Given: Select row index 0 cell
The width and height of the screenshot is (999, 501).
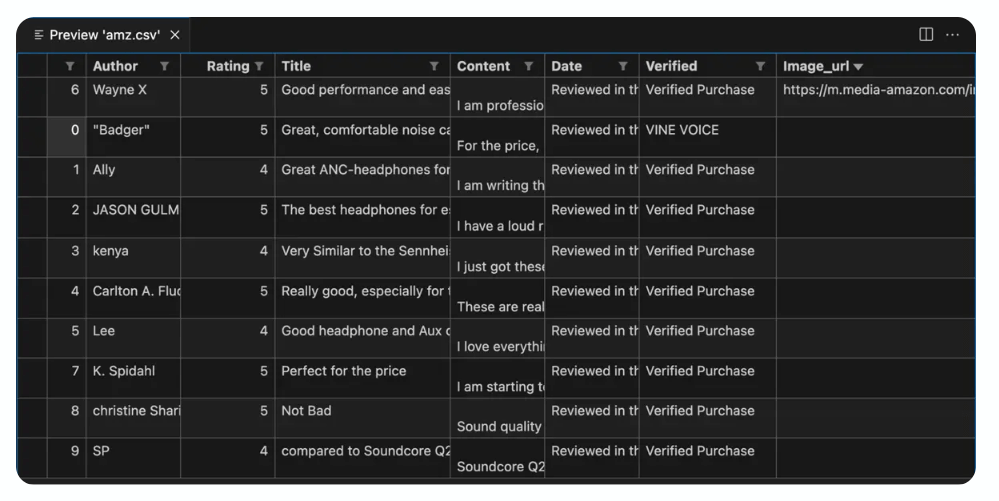Looking at the screenshot, I should pos(67,137).
